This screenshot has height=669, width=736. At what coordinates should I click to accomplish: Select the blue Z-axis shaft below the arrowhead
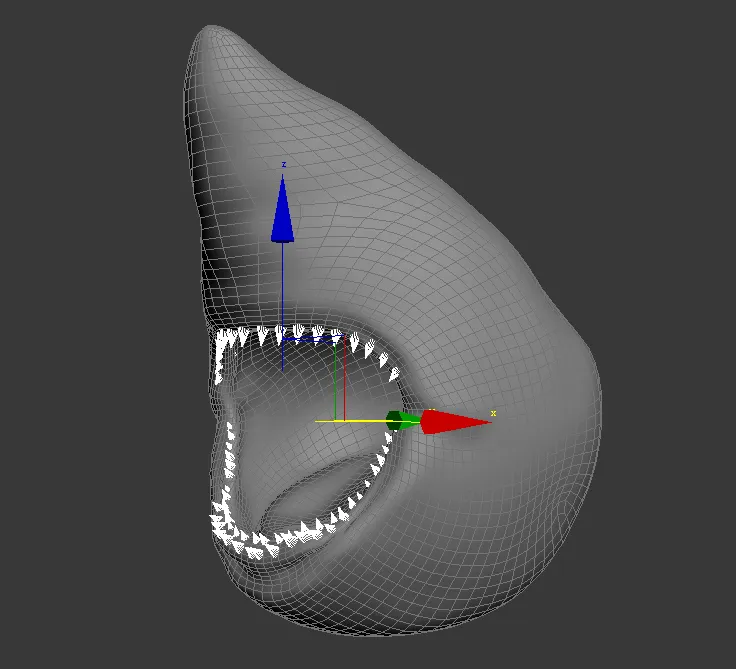tap(283, 290)
